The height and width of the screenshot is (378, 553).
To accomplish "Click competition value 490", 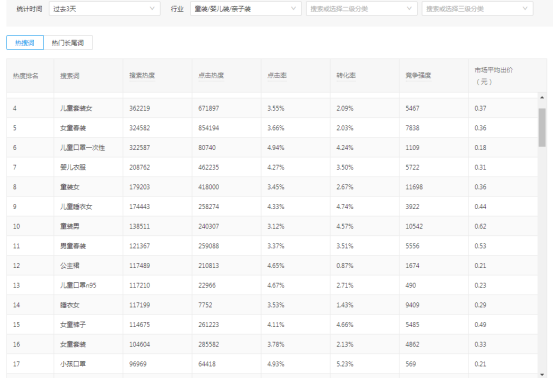I will click(x=411, y=285).
